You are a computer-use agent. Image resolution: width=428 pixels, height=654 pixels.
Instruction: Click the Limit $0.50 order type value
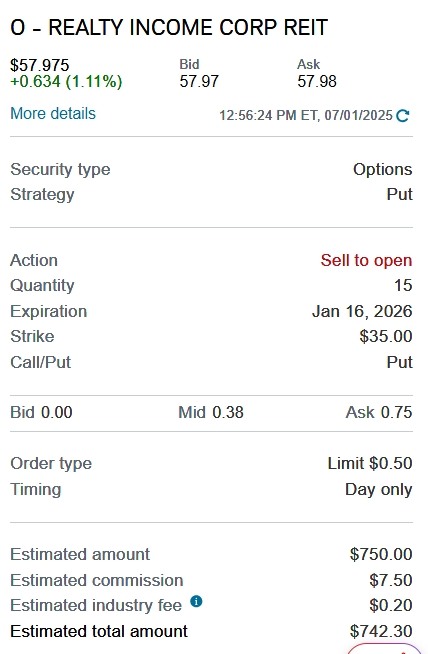[x=370, y=463]
